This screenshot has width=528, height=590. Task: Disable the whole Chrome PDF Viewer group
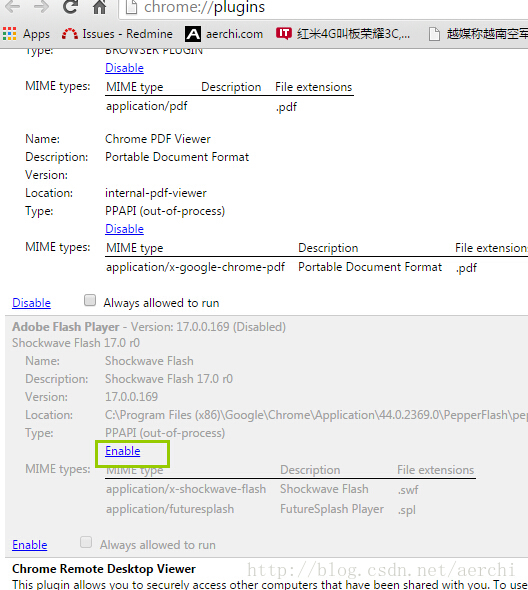coord(31,303)
